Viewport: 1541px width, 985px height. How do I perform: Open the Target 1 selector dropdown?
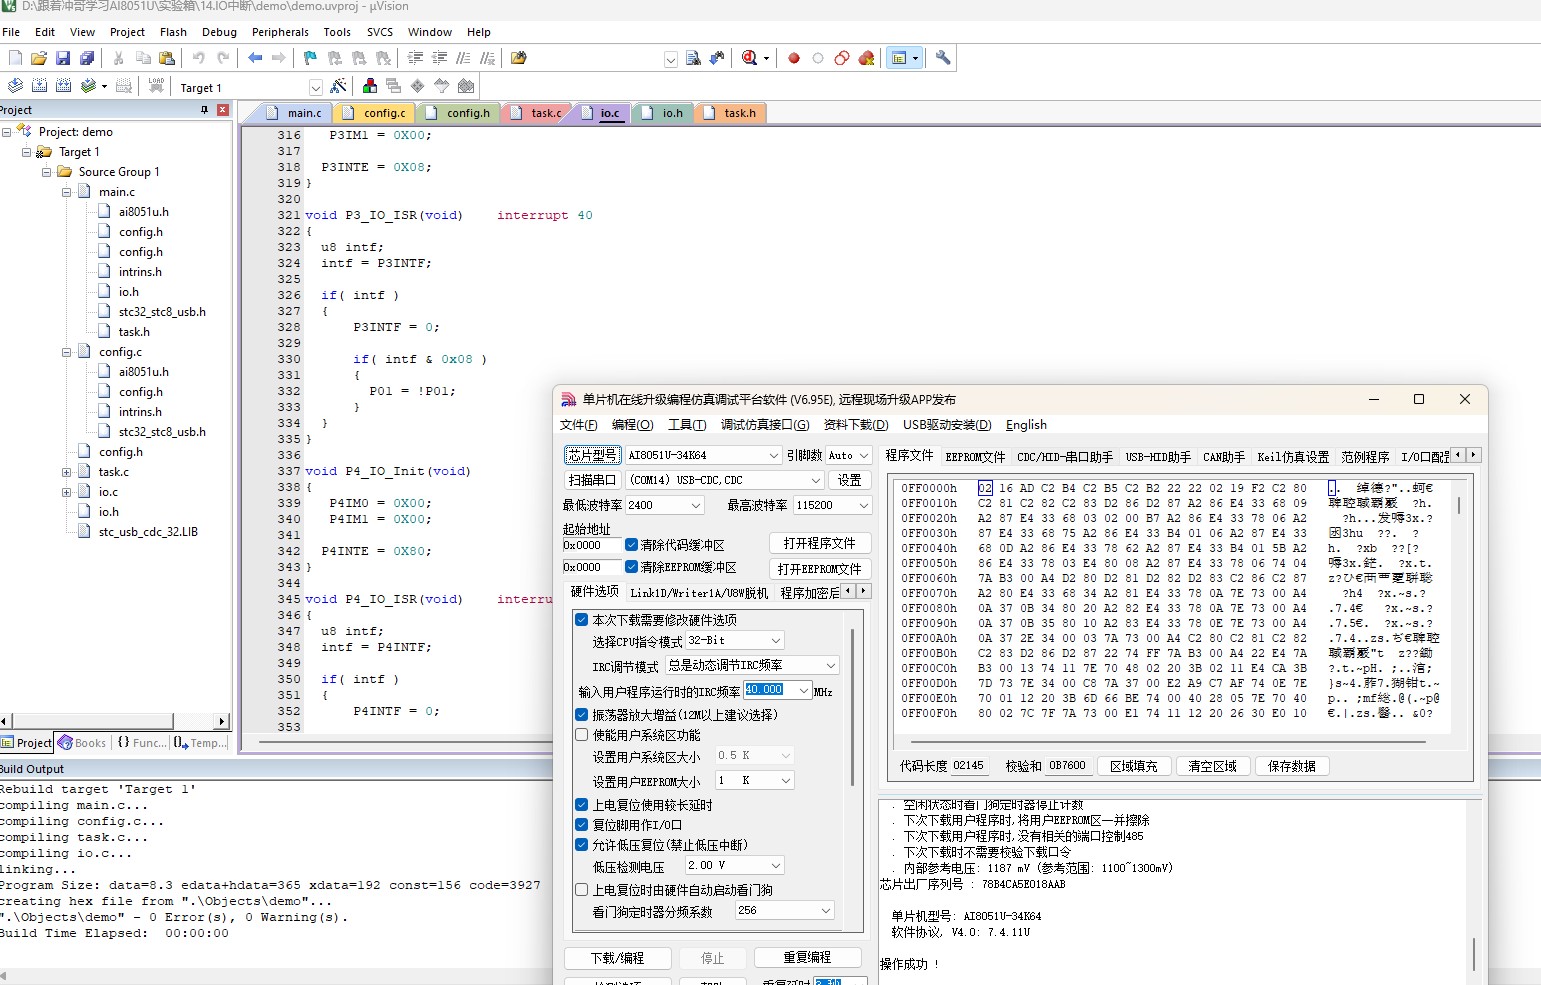coord(315,88)
